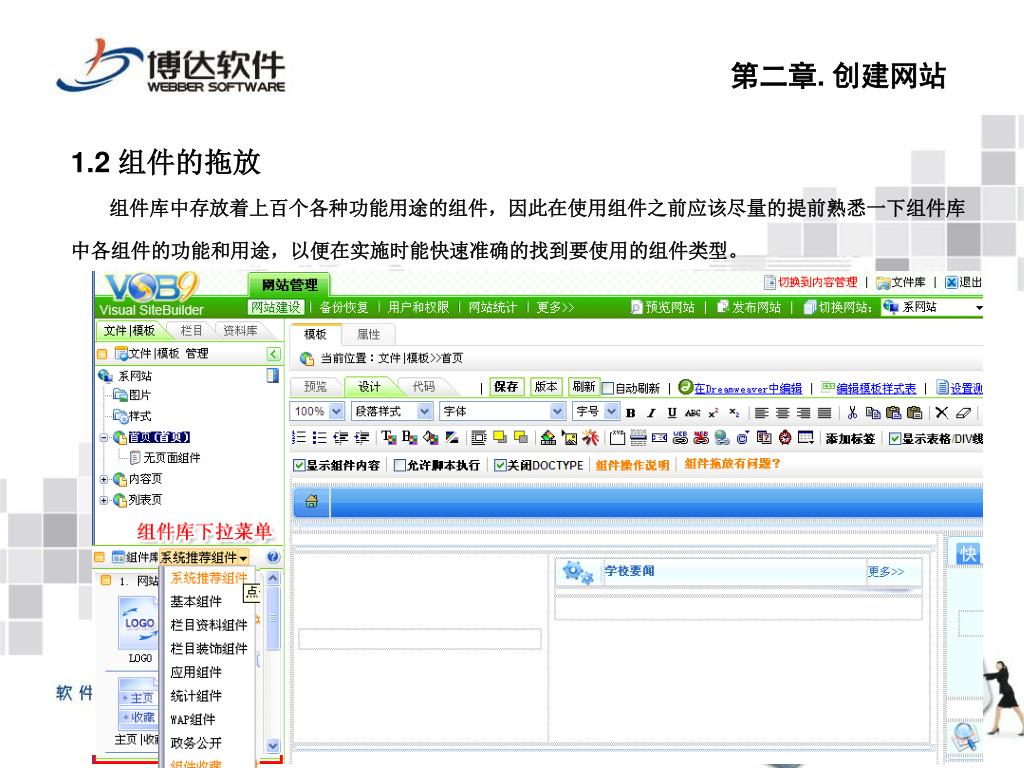
Task: Delete with the X icon
Action: point(941,413)
